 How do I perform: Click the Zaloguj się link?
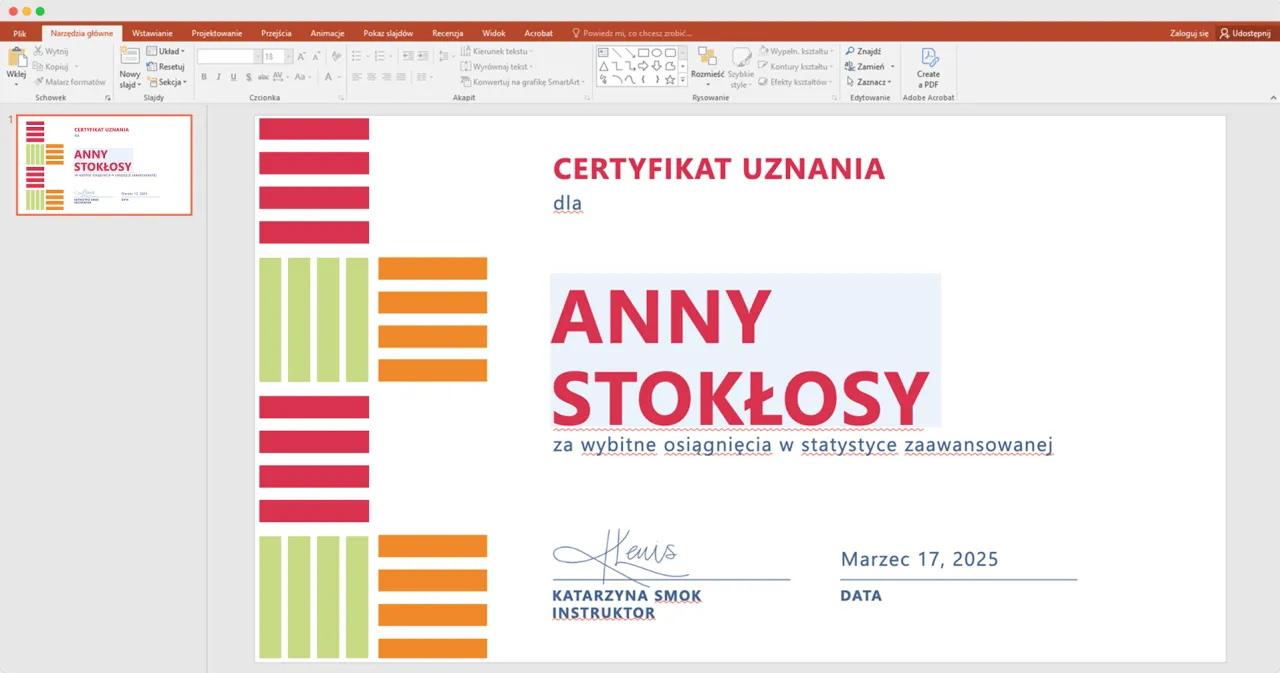[1188, 33]
